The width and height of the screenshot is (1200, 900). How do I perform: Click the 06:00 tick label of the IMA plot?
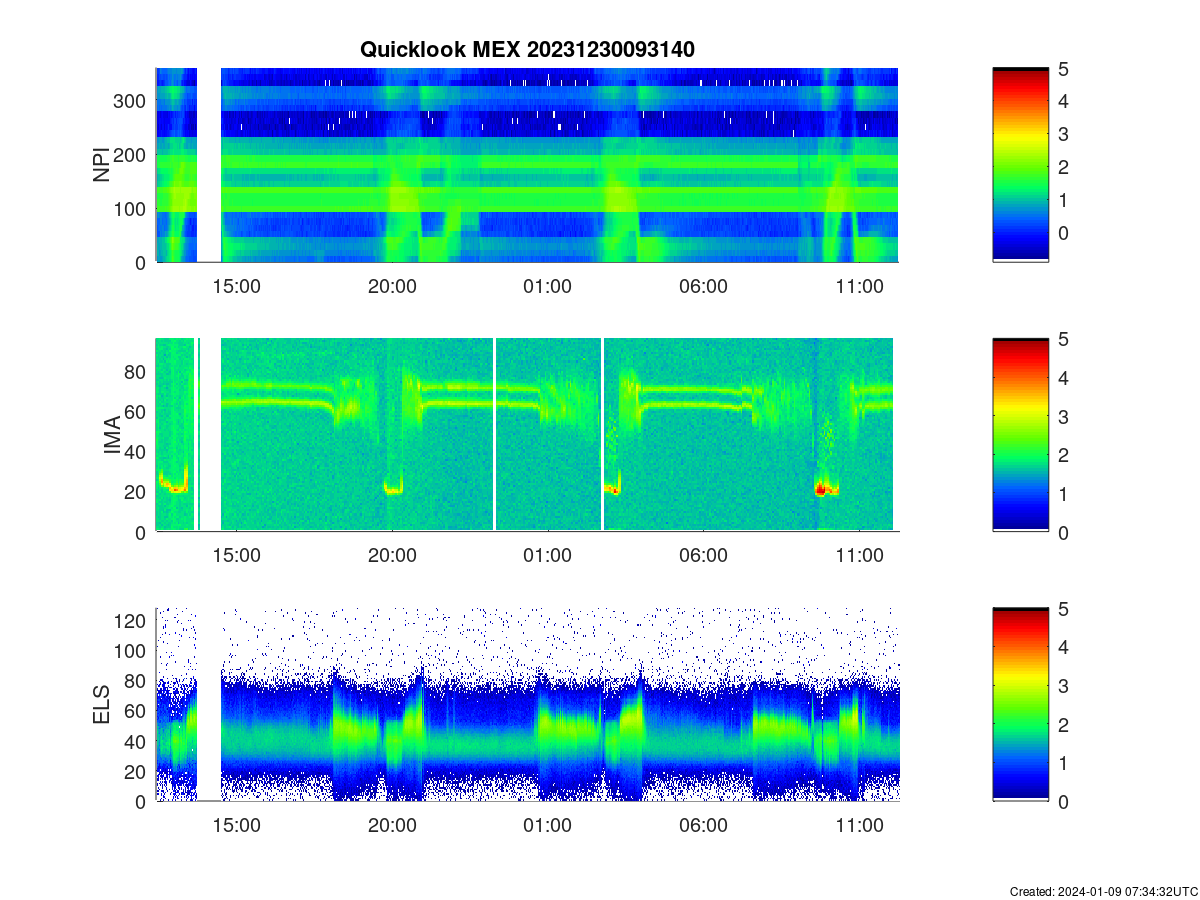coord(703,556)
